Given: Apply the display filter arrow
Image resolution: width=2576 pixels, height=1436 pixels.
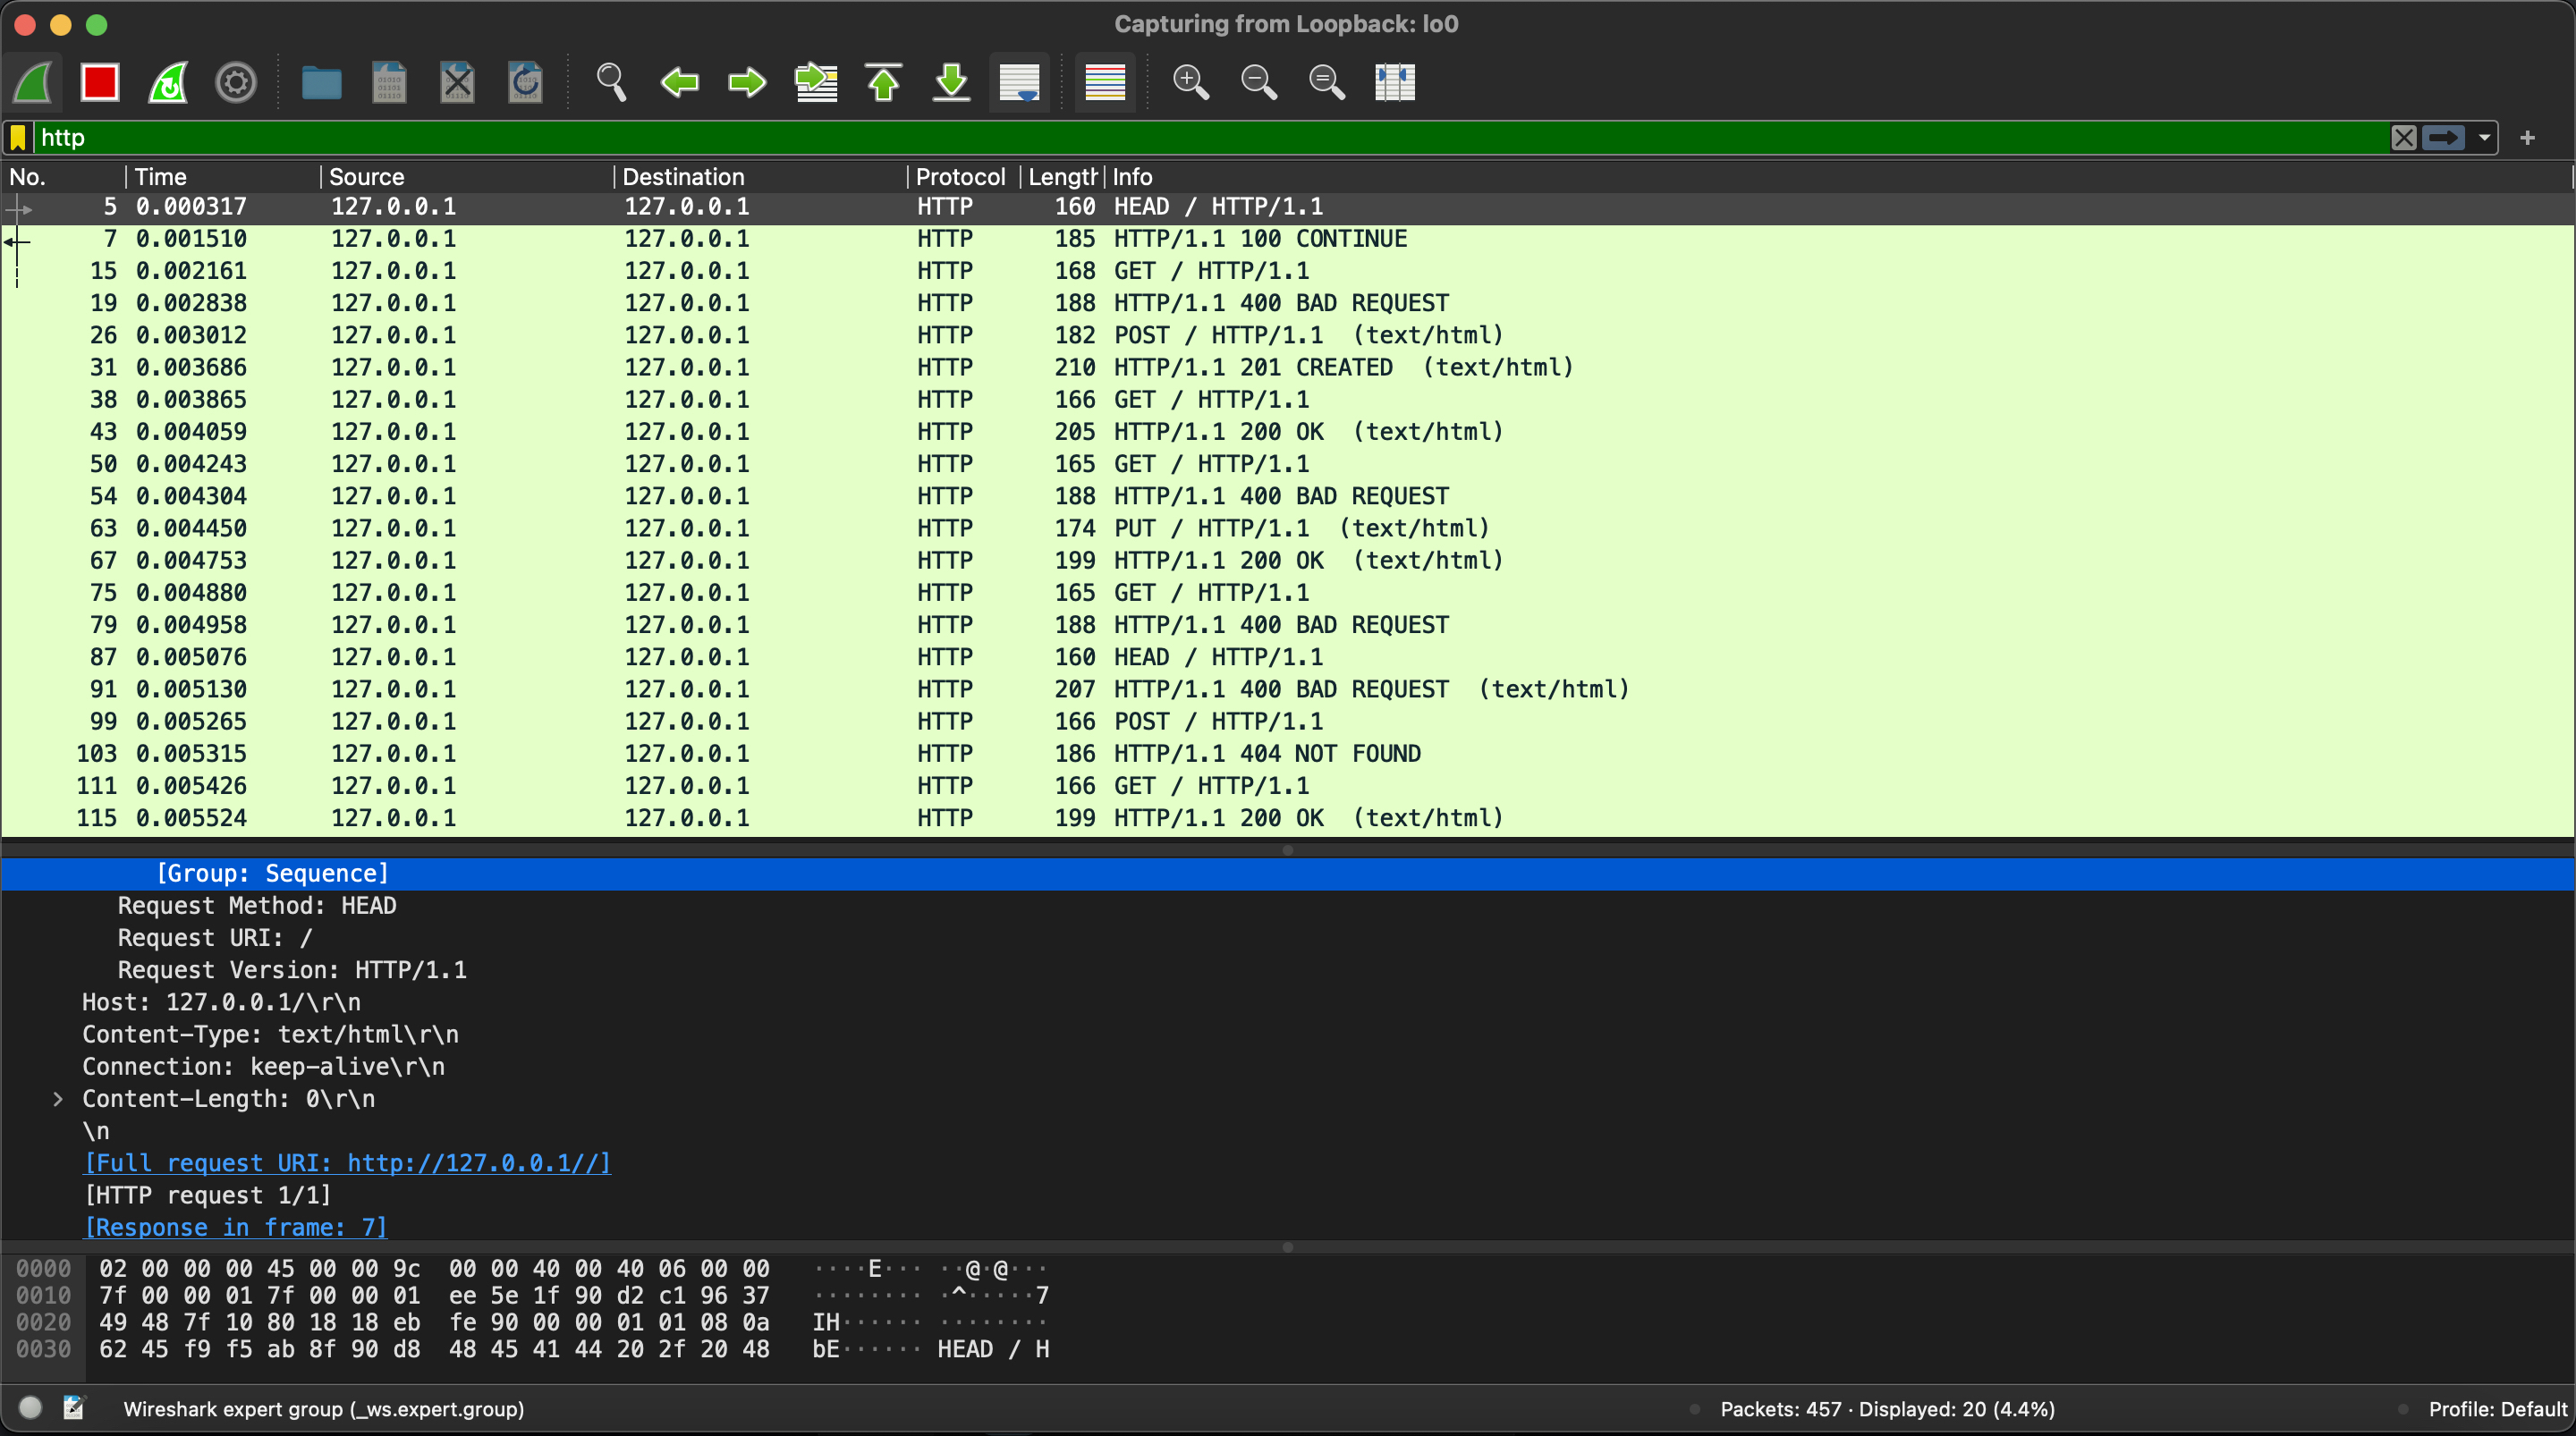Looking at the screenshot, I should coord(2443,137).
